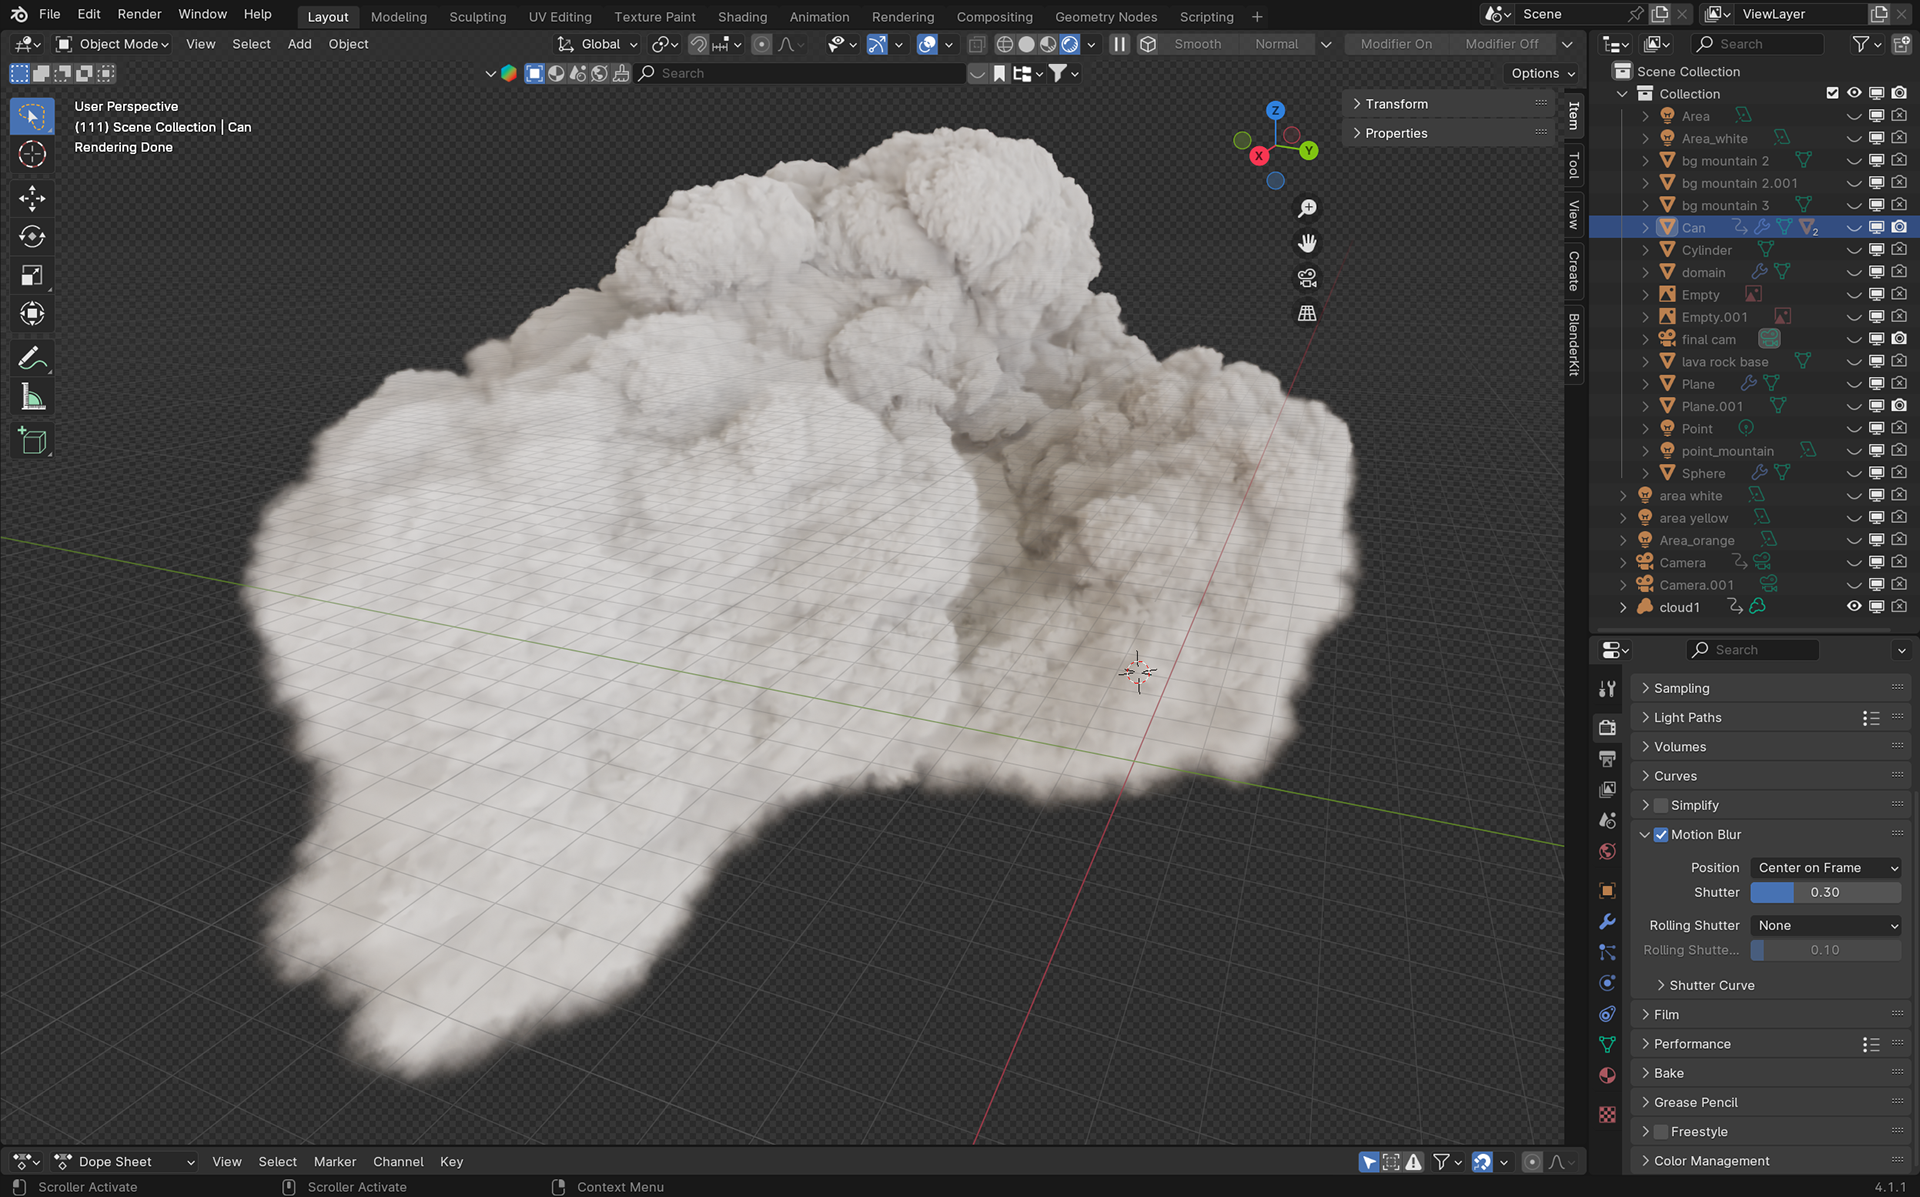This screenshot has height=1197, width=1920.
Task: Open the Position Center on Frame dropdown
Action: point(1826,868)
